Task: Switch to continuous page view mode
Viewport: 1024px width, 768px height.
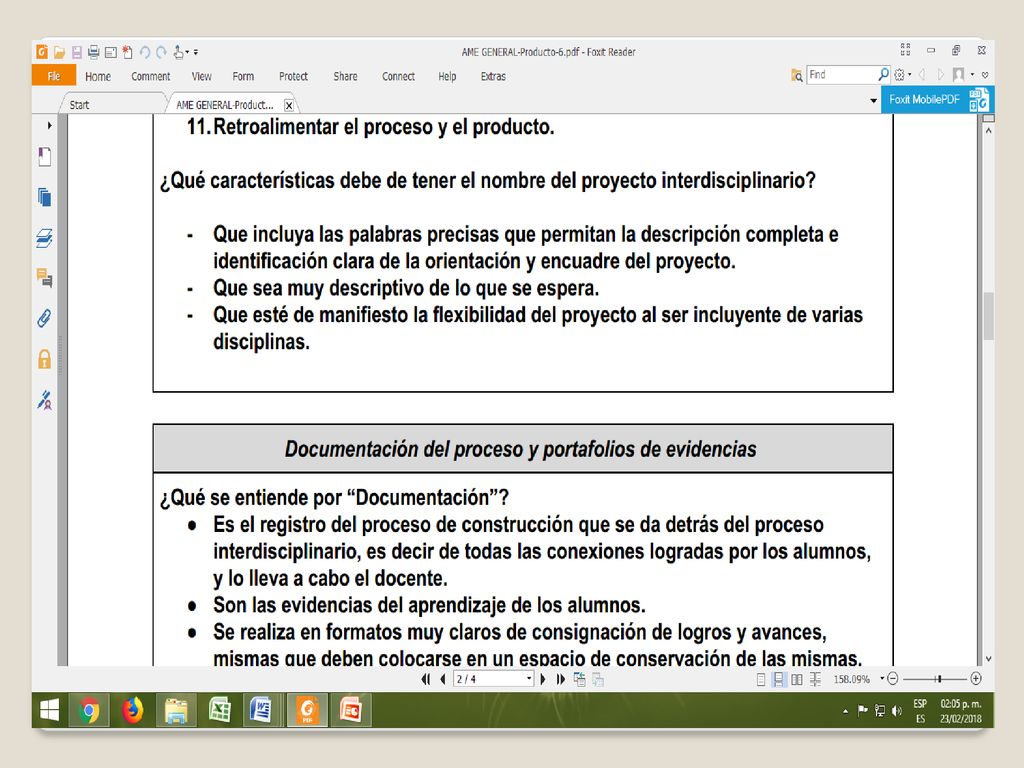Action: pyautogui.click(x=778, y=680)
